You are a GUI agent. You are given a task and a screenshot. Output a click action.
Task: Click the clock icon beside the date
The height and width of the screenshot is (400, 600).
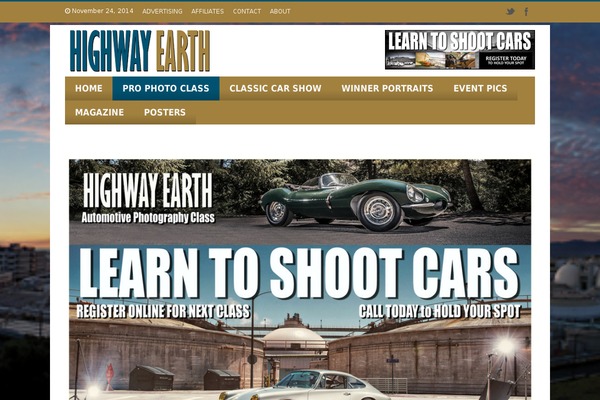tap(68, 11)
